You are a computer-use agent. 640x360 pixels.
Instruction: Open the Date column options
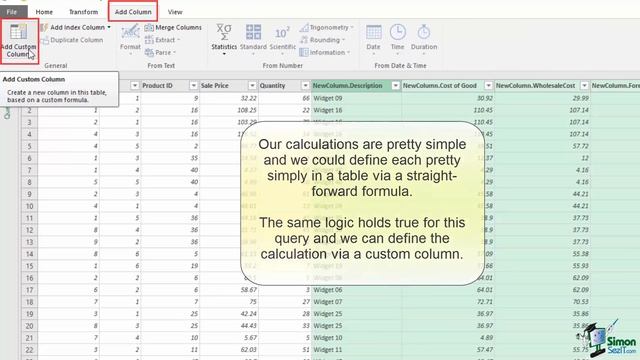373,39
